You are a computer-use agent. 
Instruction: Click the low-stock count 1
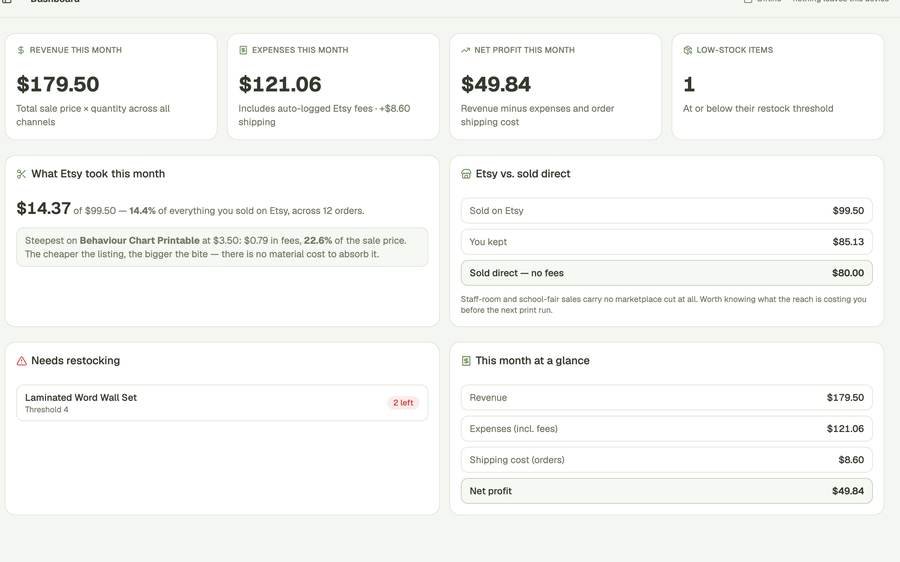(689, 84)
